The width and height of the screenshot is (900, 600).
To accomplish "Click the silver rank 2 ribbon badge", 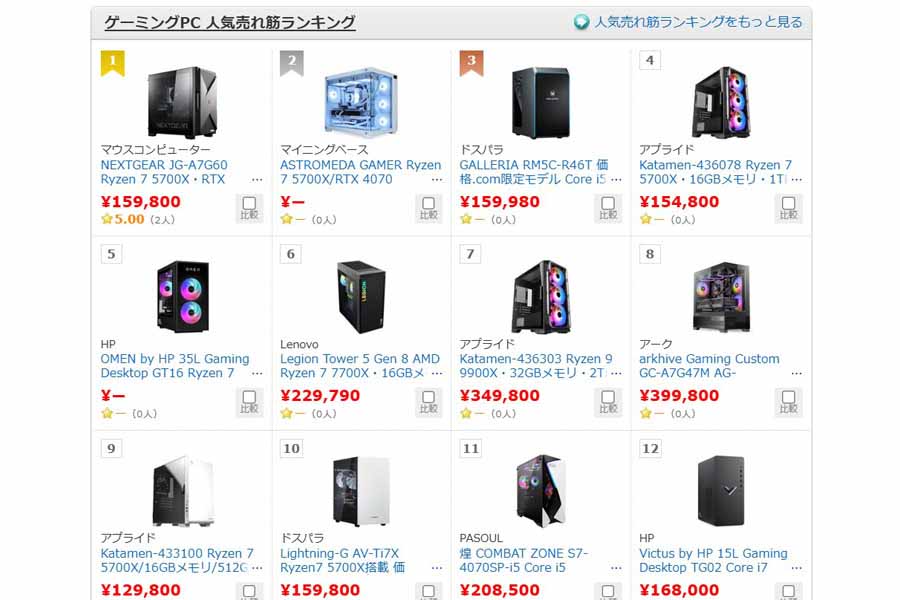I will (x=292, y=63).
